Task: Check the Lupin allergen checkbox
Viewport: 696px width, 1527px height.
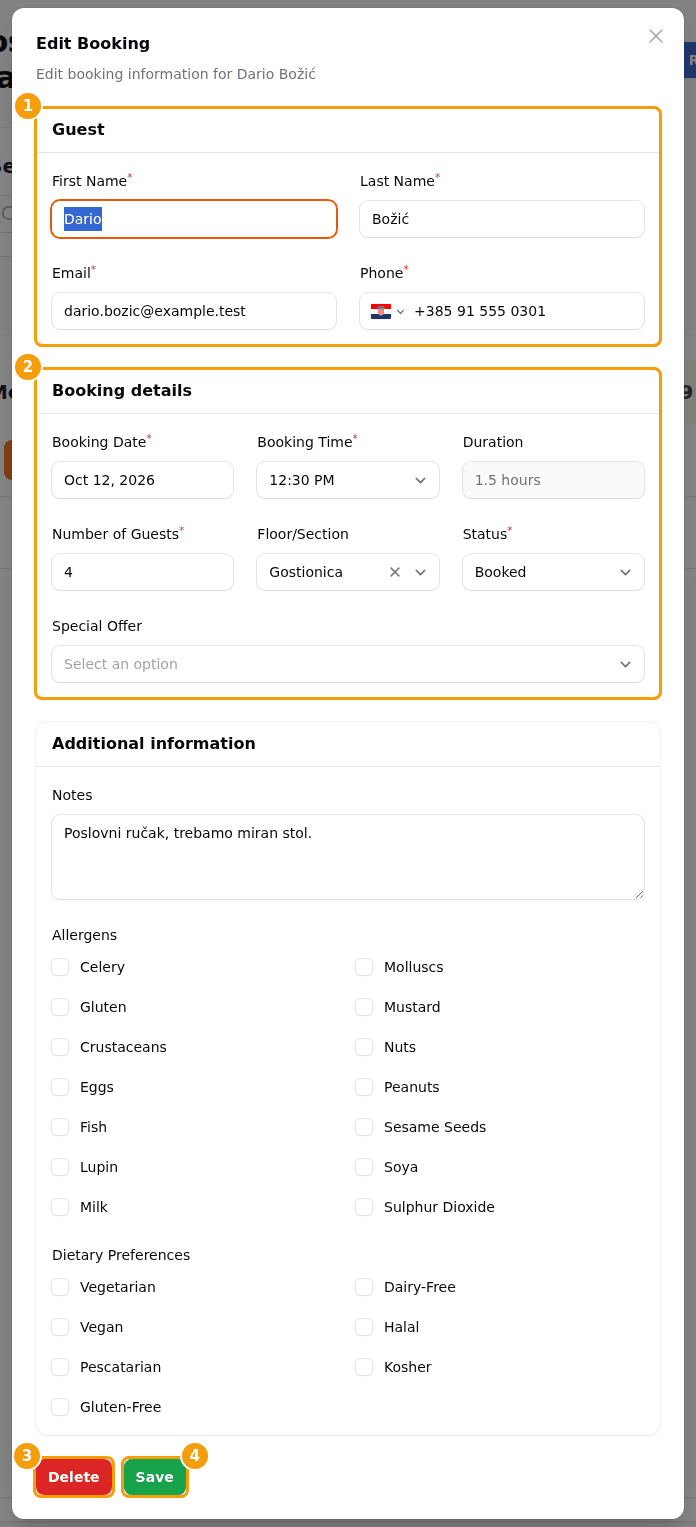Action: [60, 1167]
